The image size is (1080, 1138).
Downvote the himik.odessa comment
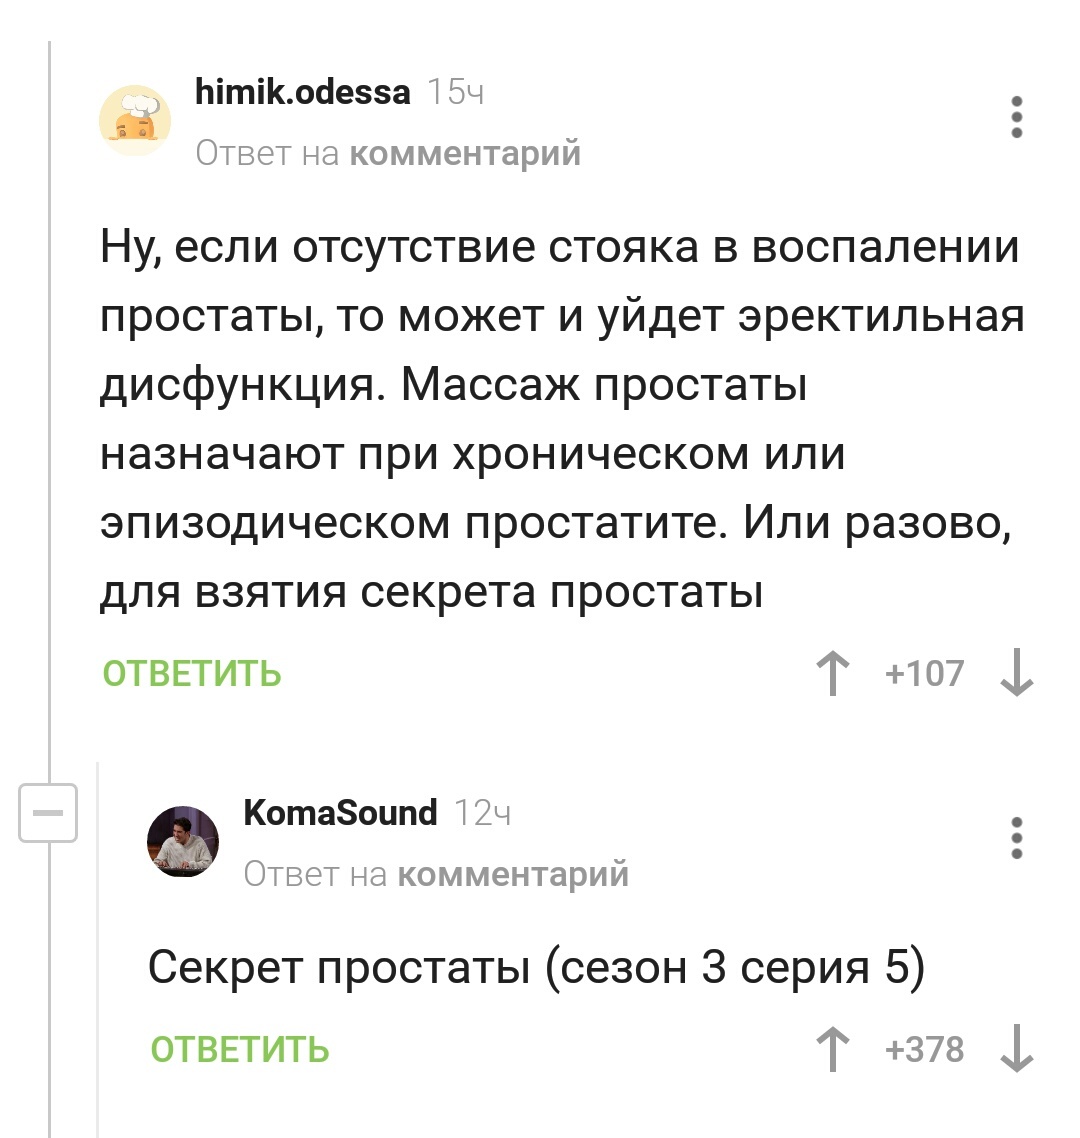point(1017,673)
